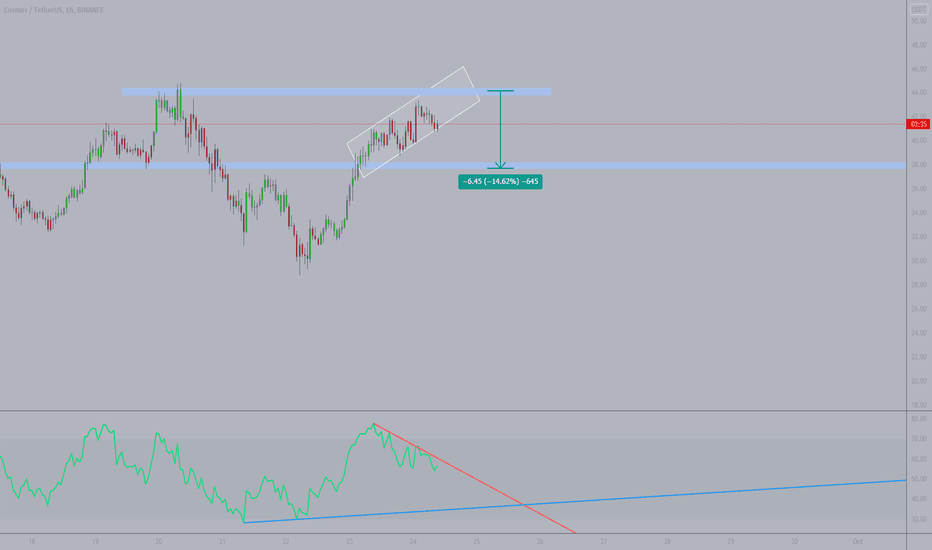The width and height of the screenshot is (932, 550).
Task: Click the 26.00 price axis label
Action: coord(919,309)
